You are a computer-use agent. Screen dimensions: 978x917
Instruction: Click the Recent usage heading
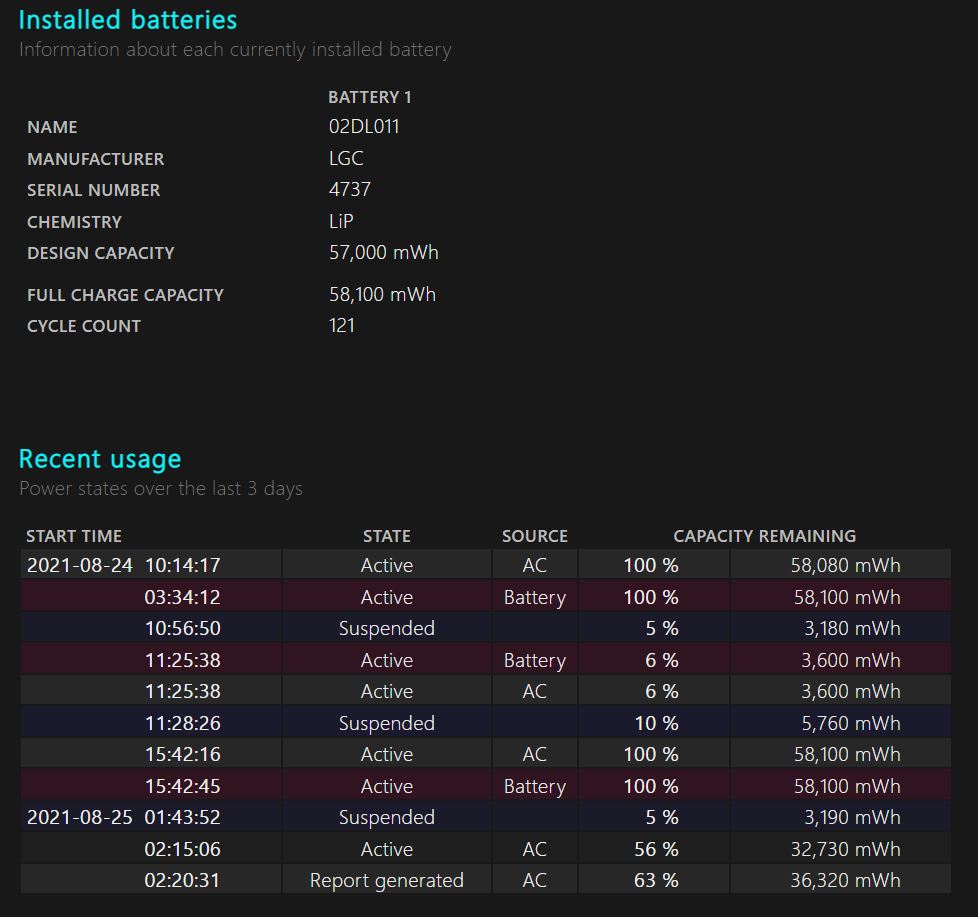100,459
